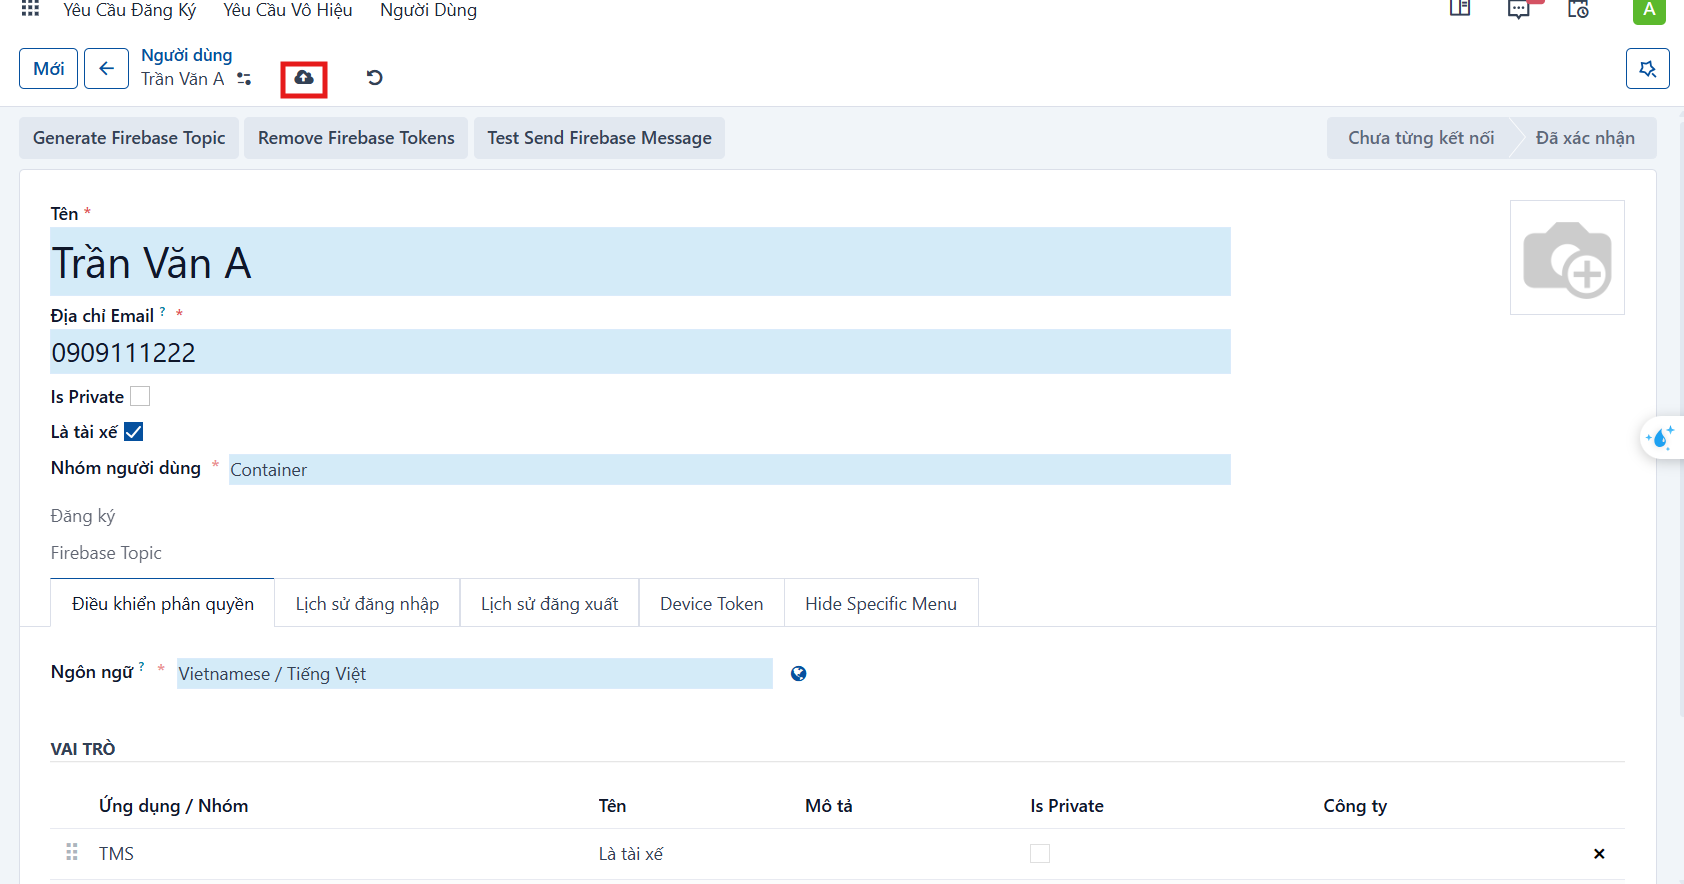Viewport: 1684px width, 884px height.
Task: Upload a photo via the camera avatar
Action: tap(1567, 258)
